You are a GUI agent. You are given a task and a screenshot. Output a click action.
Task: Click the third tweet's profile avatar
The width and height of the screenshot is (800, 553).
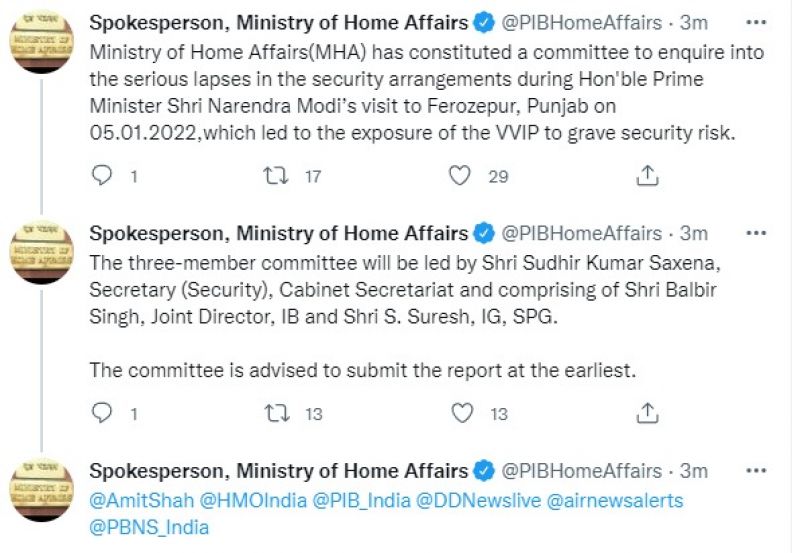coord(42,490)
